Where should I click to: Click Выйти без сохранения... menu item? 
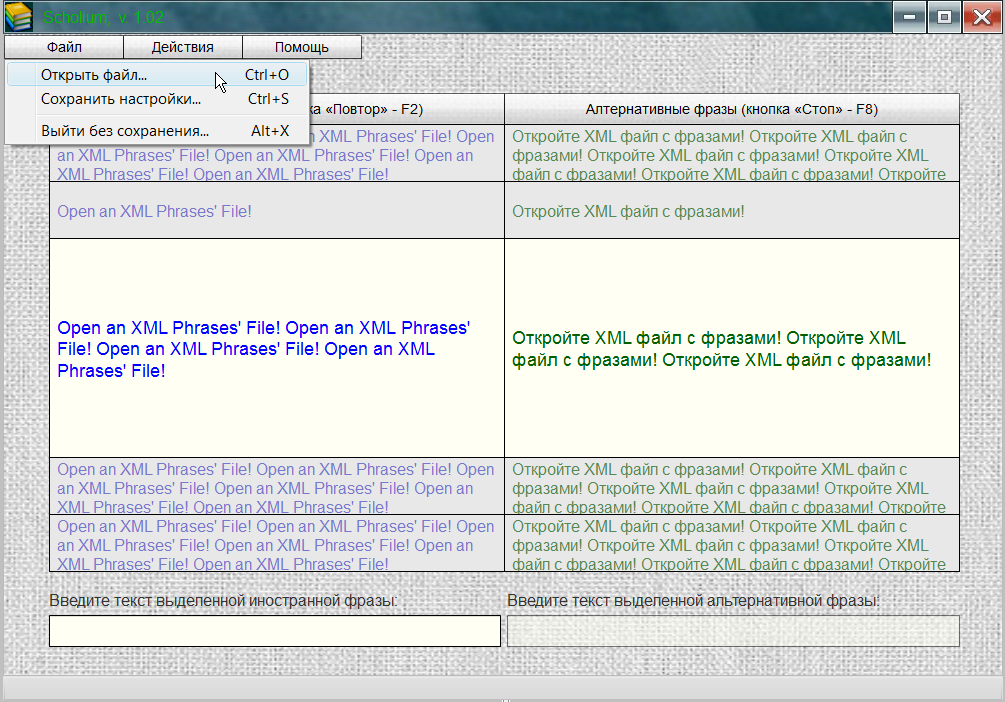124,131
